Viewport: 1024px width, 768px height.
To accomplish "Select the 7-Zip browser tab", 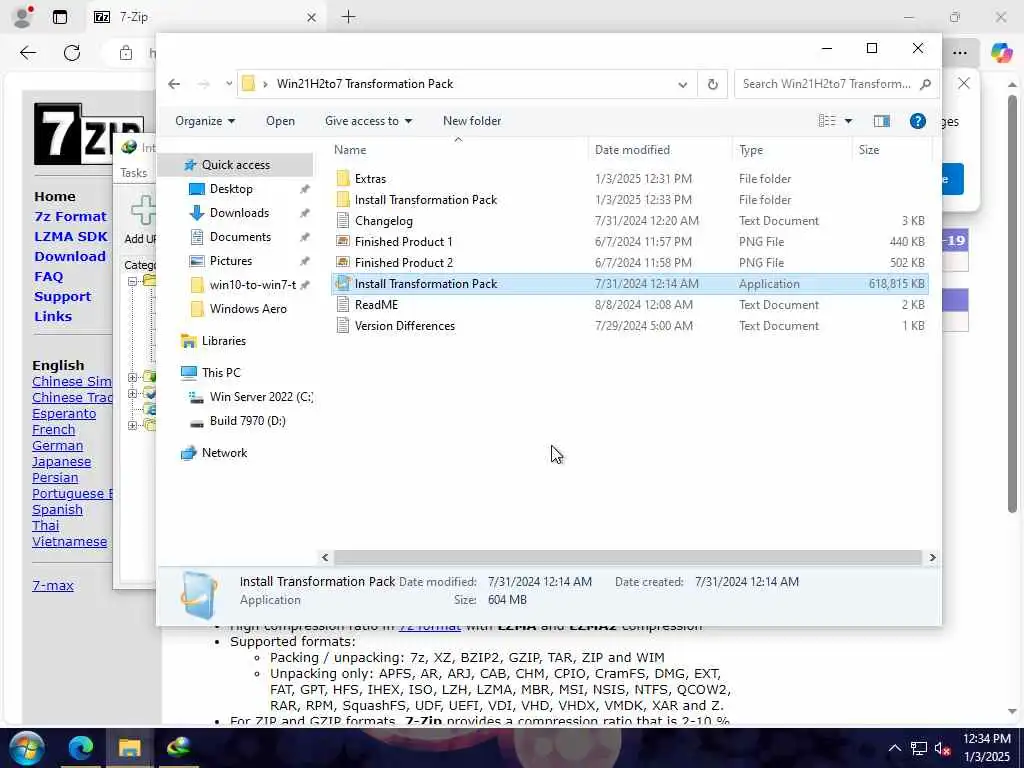I will [x=205, y=17].
